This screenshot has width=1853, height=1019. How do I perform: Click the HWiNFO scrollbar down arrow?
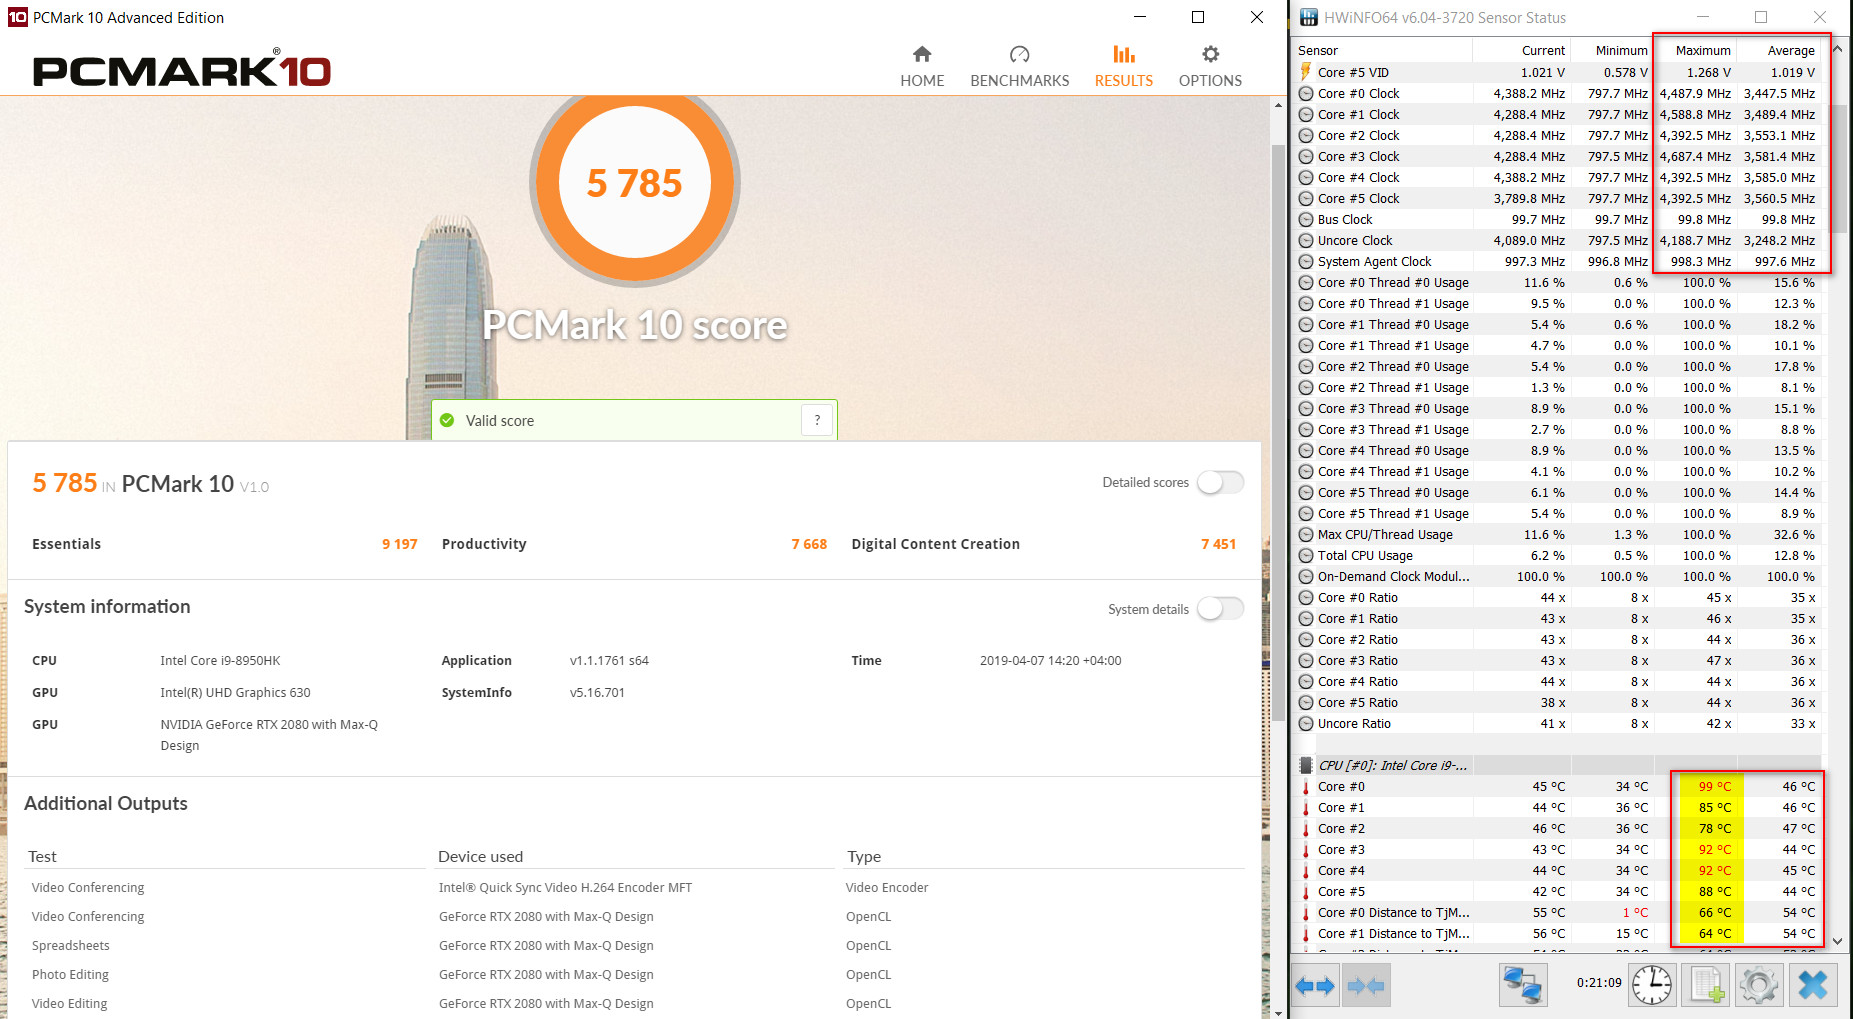pos(1837,940)
